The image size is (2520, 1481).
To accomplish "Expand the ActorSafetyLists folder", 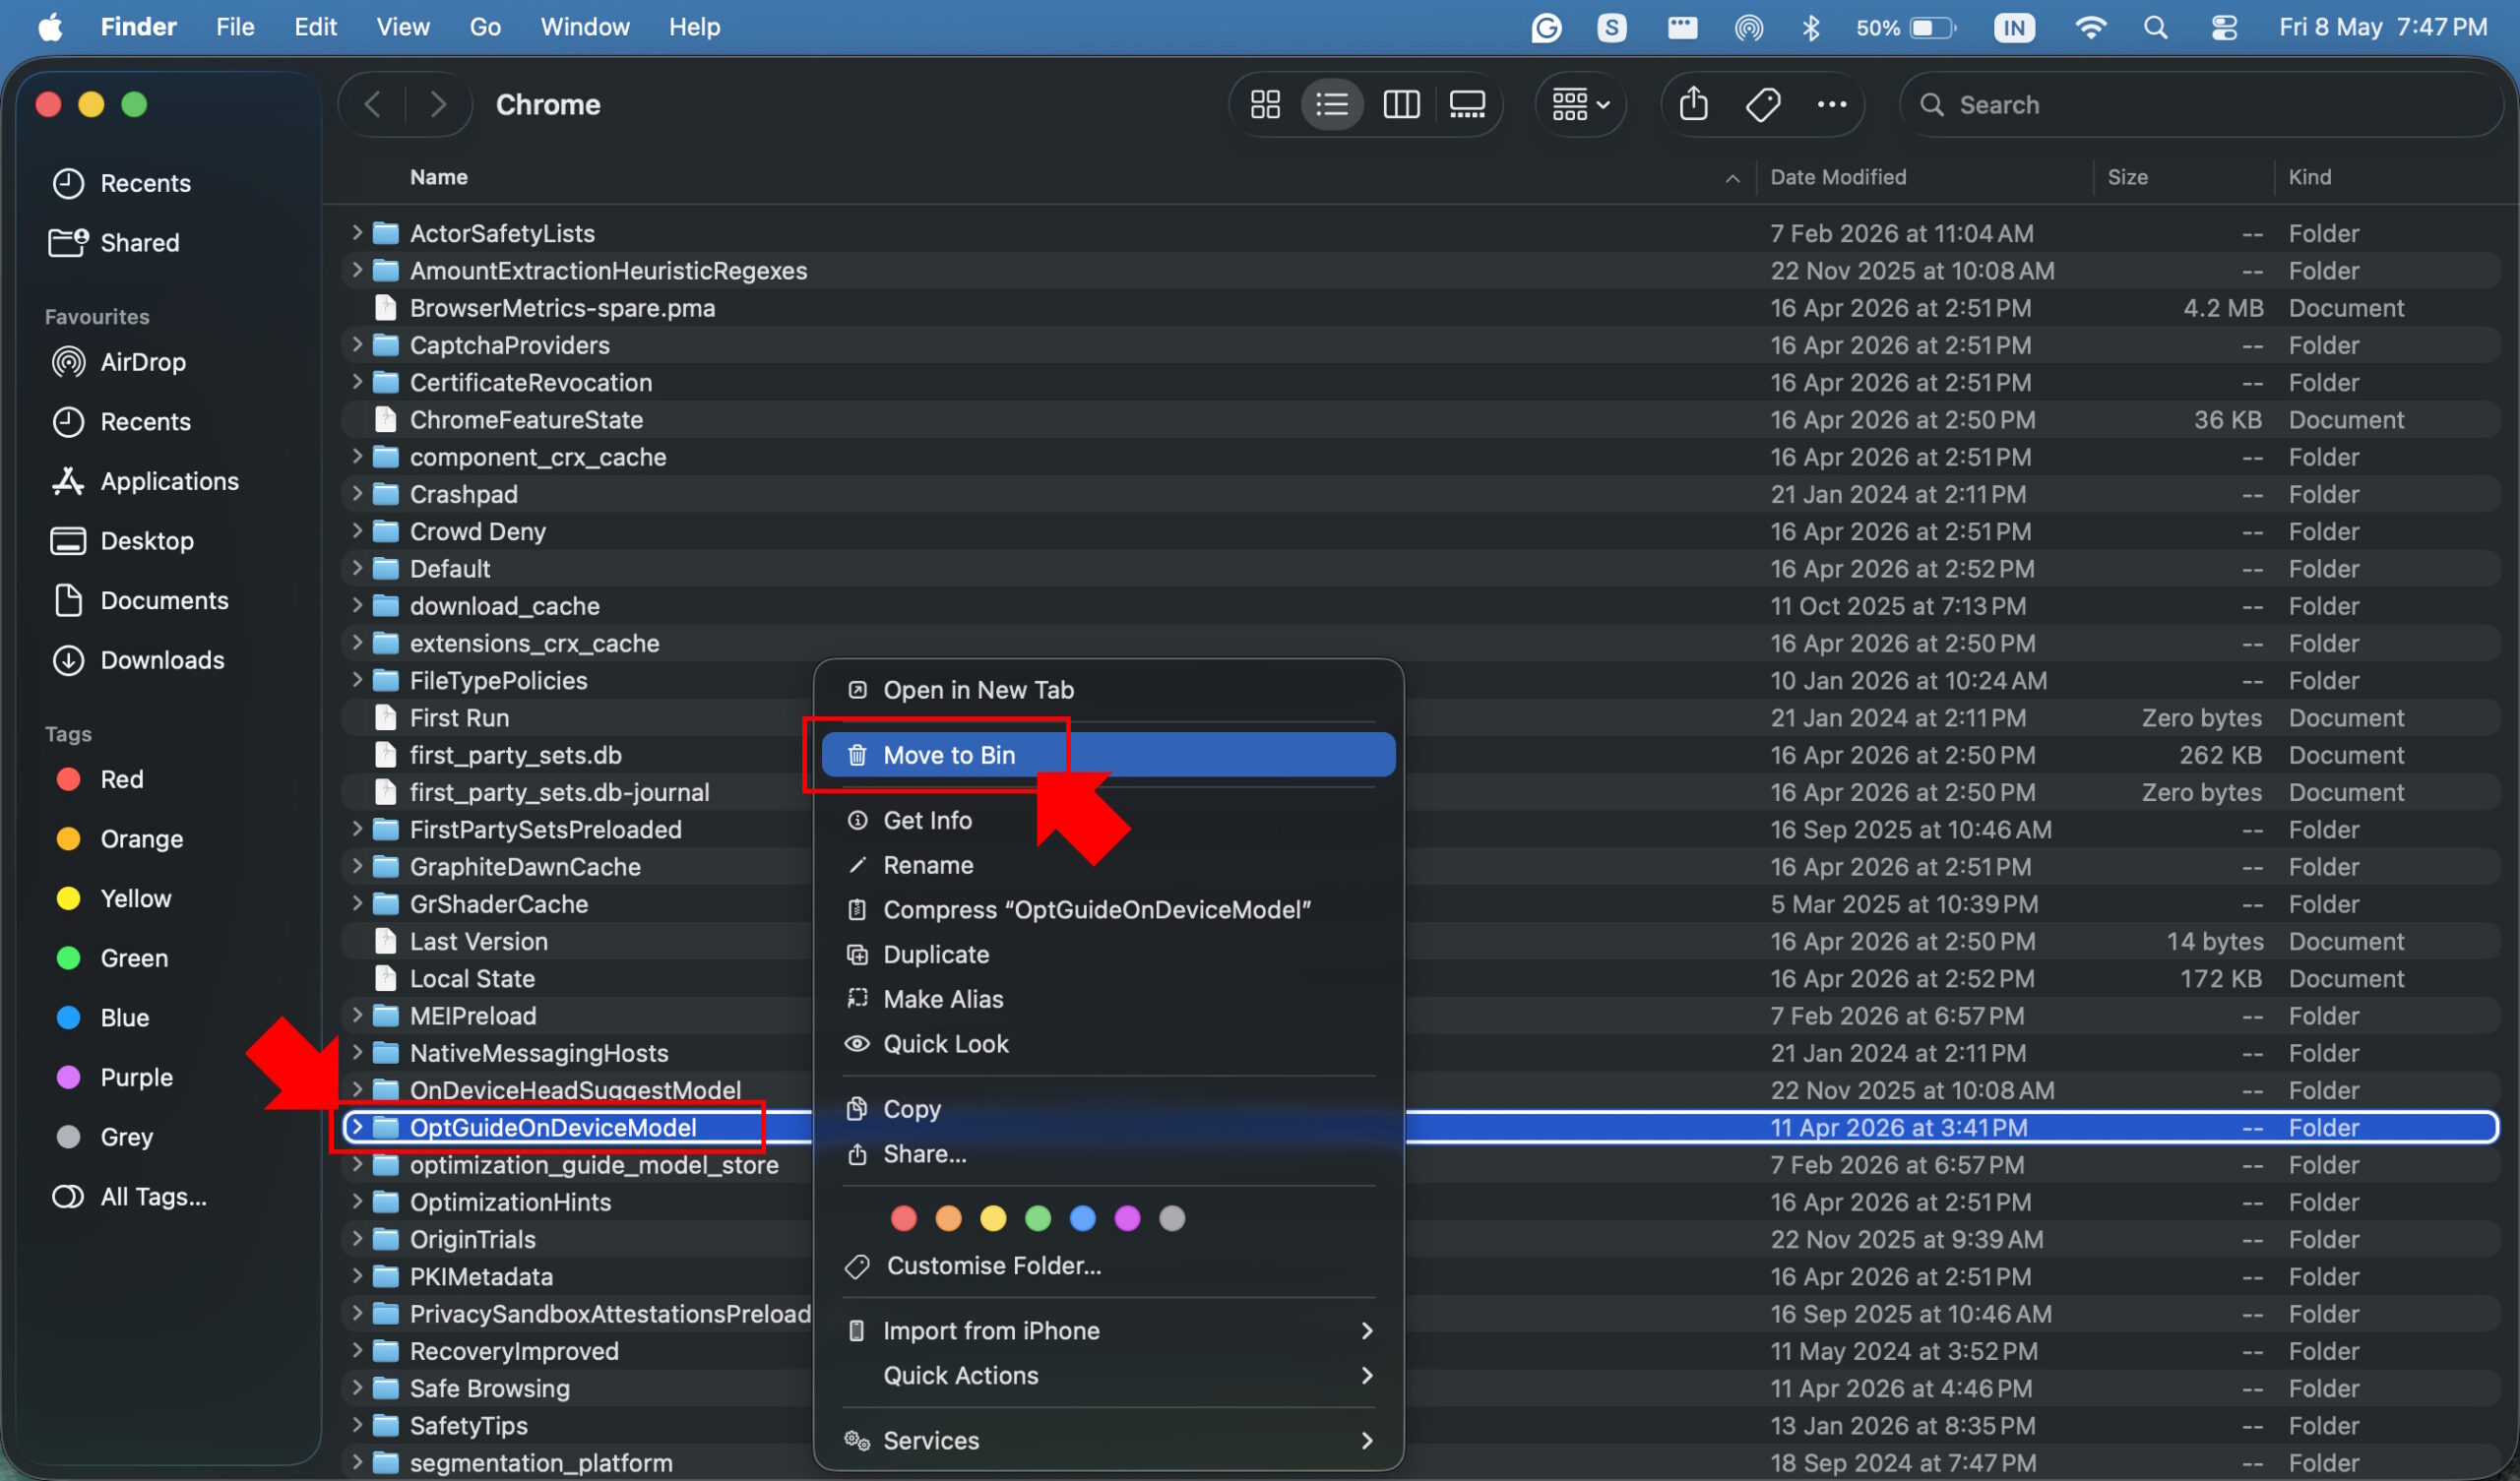I will pos(356,233).
